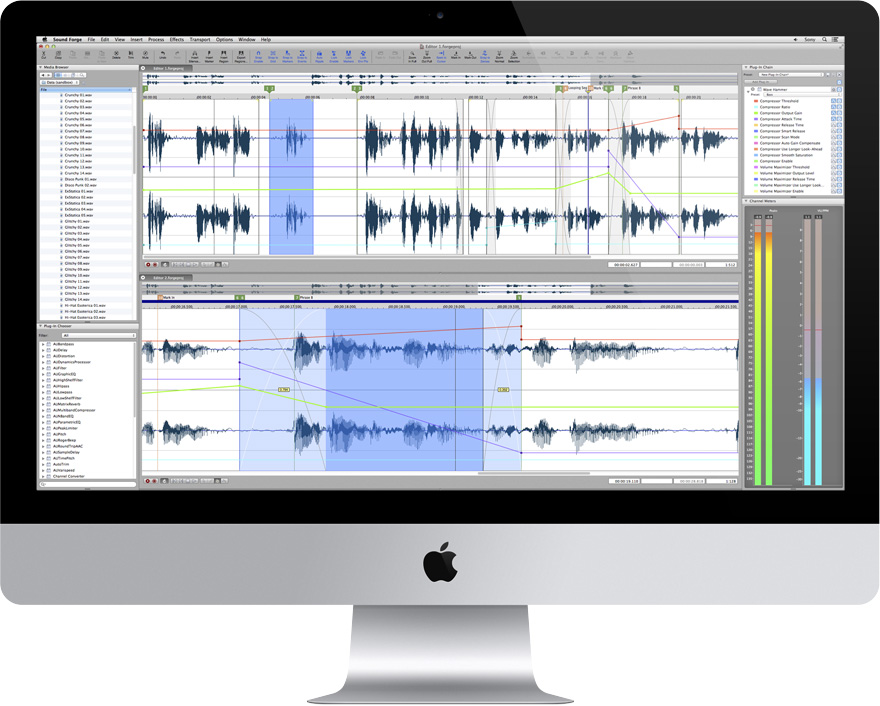Image resolution: width=880 pixels, height=706 pixels.
Task: Click the Insert Marker toolbar icon
Action: click(209, 56)
